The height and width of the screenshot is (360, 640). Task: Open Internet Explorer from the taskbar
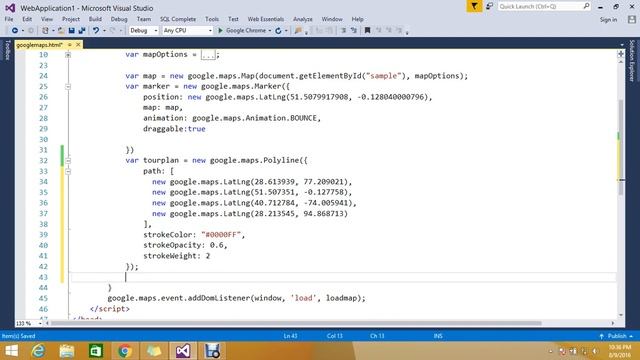[38, 351]
